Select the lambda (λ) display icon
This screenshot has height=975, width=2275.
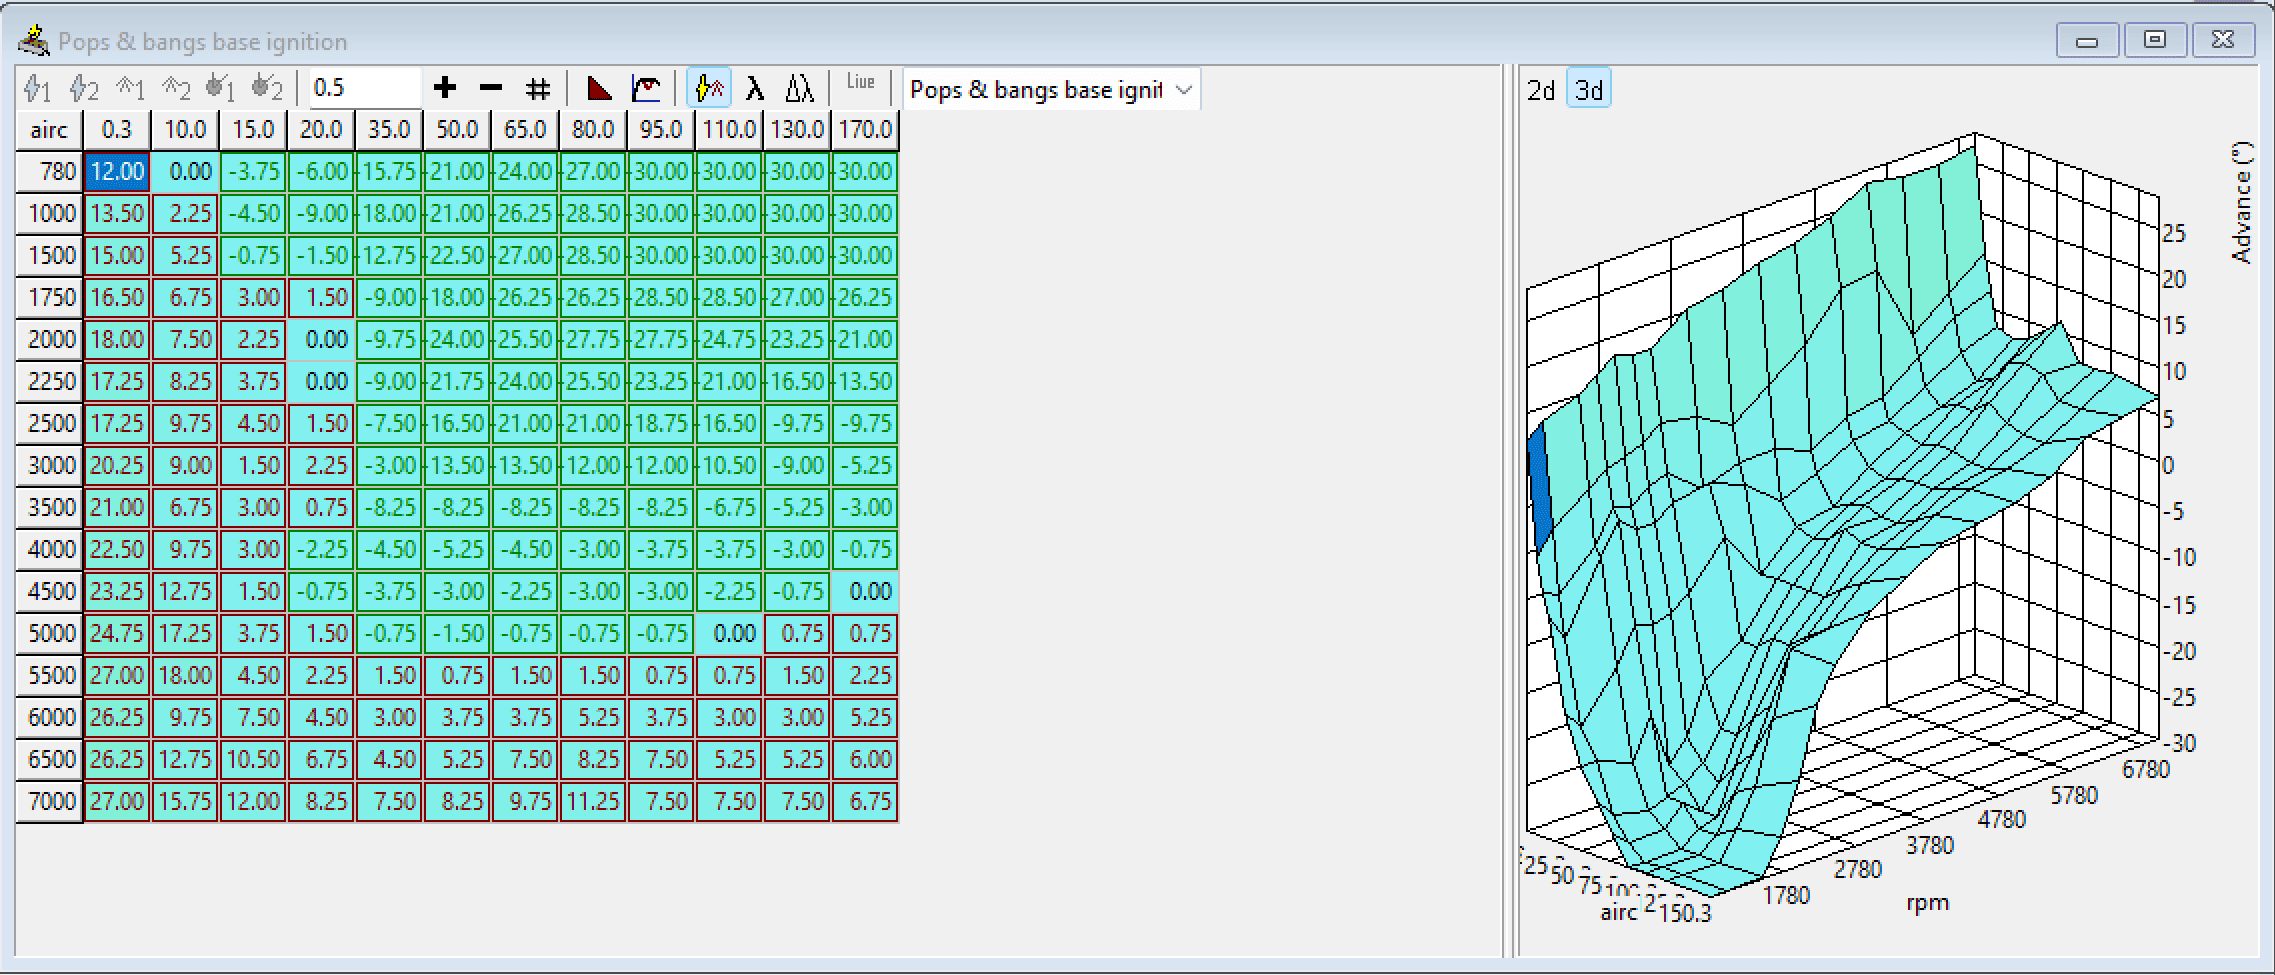point(755,88)
